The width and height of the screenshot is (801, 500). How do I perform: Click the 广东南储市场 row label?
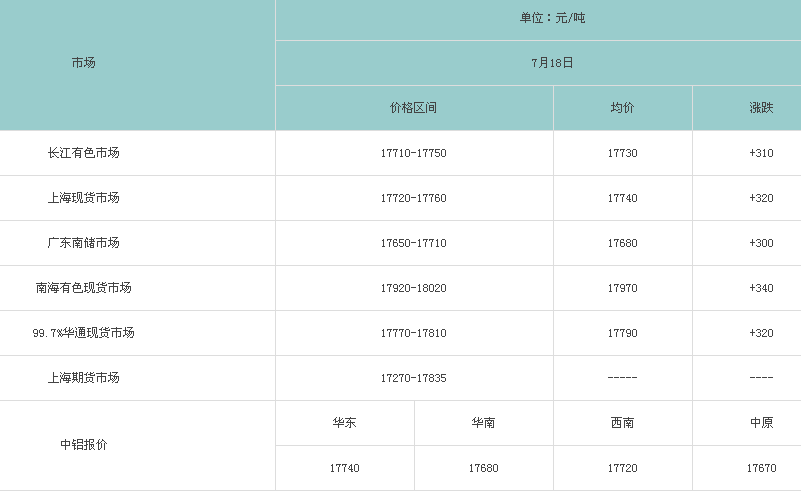tap(84, 243)
